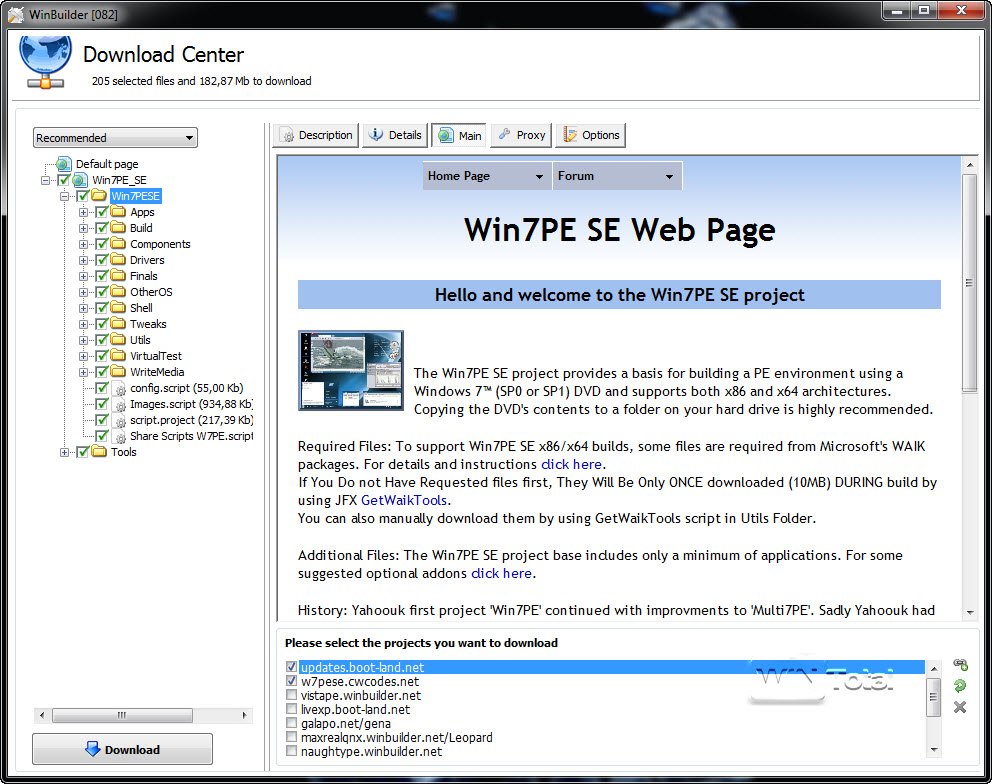992x784 pixels.
Task: Uncheck the Apps folder checkbox
Action: [101, 212]
